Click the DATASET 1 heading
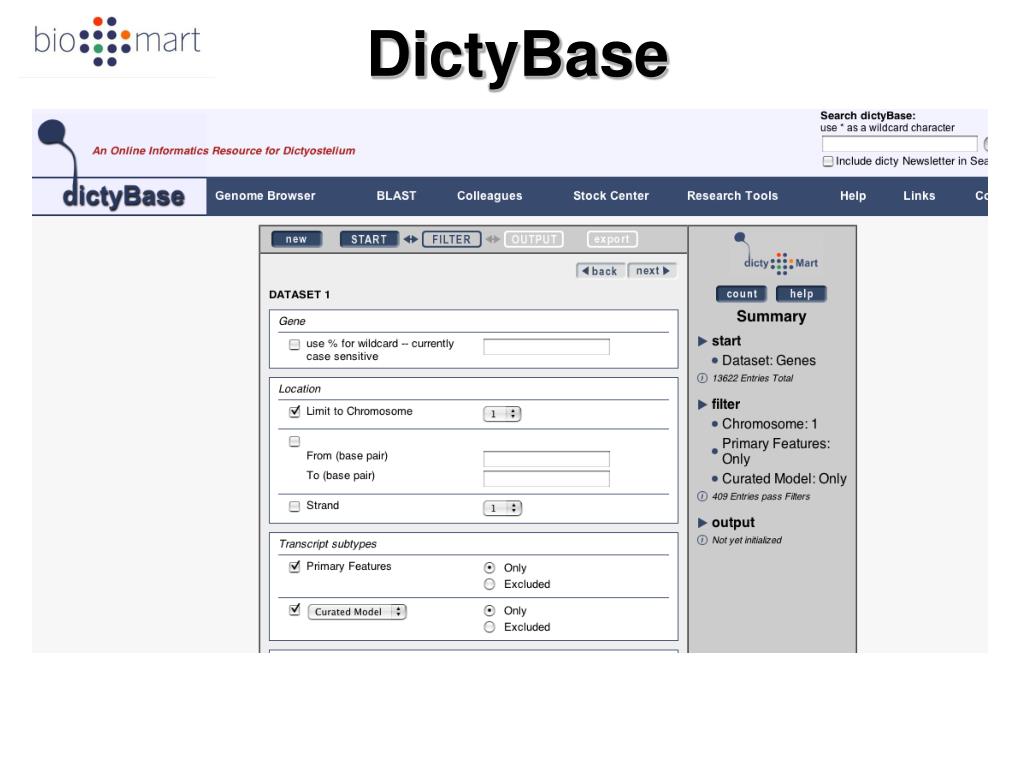Image resolution: width=1024 pixels, height=768 pixels. point(299,295)
